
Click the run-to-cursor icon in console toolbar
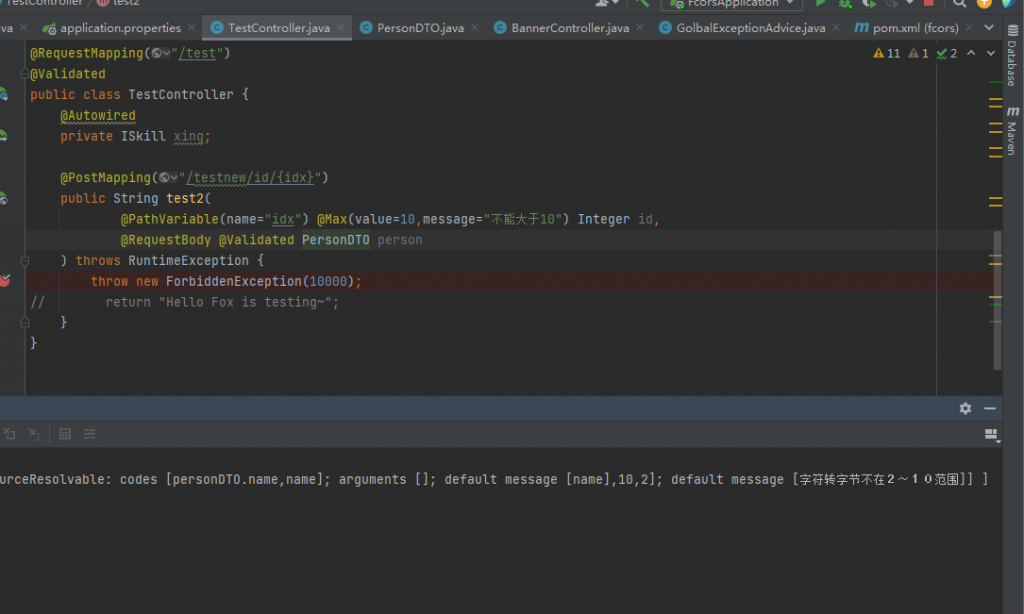click(34, 434)
